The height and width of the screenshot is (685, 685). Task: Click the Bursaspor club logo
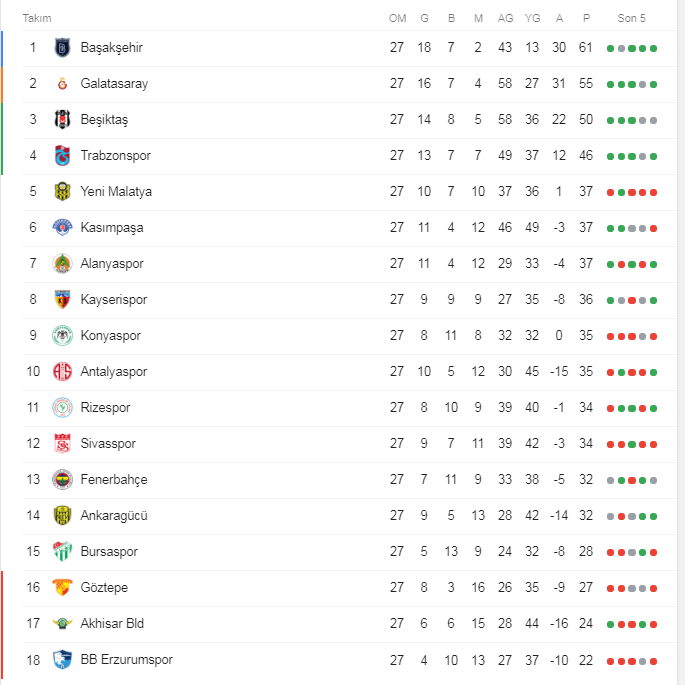click(x=63, y=552)
